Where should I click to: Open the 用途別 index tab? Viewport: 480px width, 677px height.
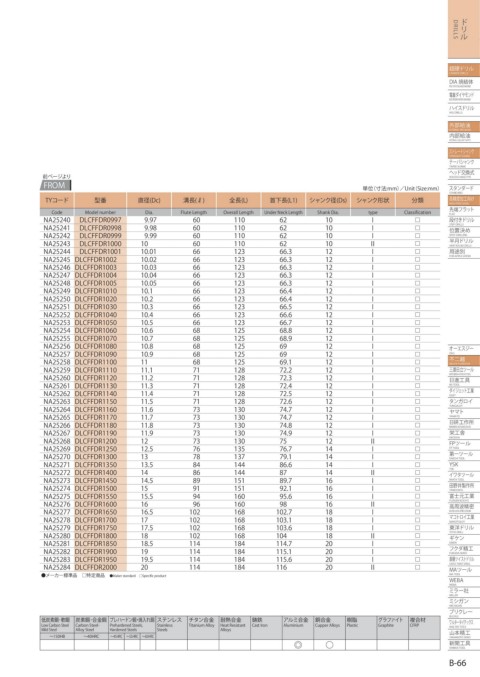click(x=464, y=253)
